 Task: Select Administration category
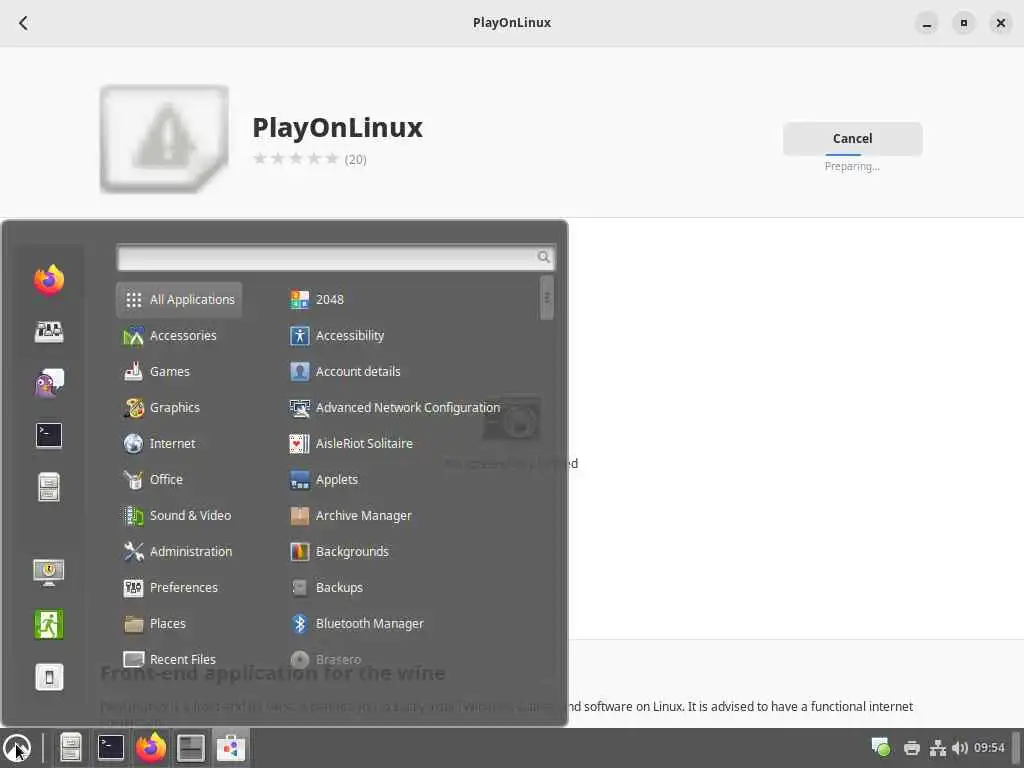178,551
